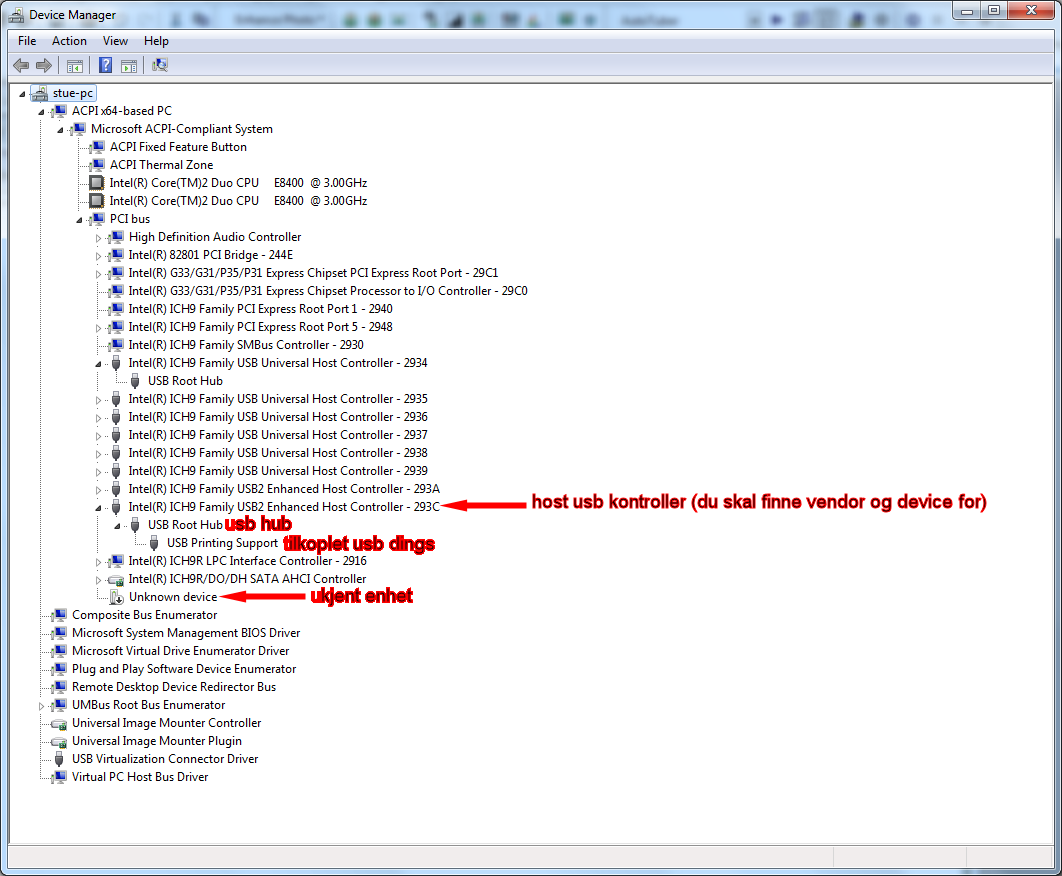The image size is (1062, 876).
Task: Click the SATA AHCI Controller drive icon
Action: (x=116, y=579)
